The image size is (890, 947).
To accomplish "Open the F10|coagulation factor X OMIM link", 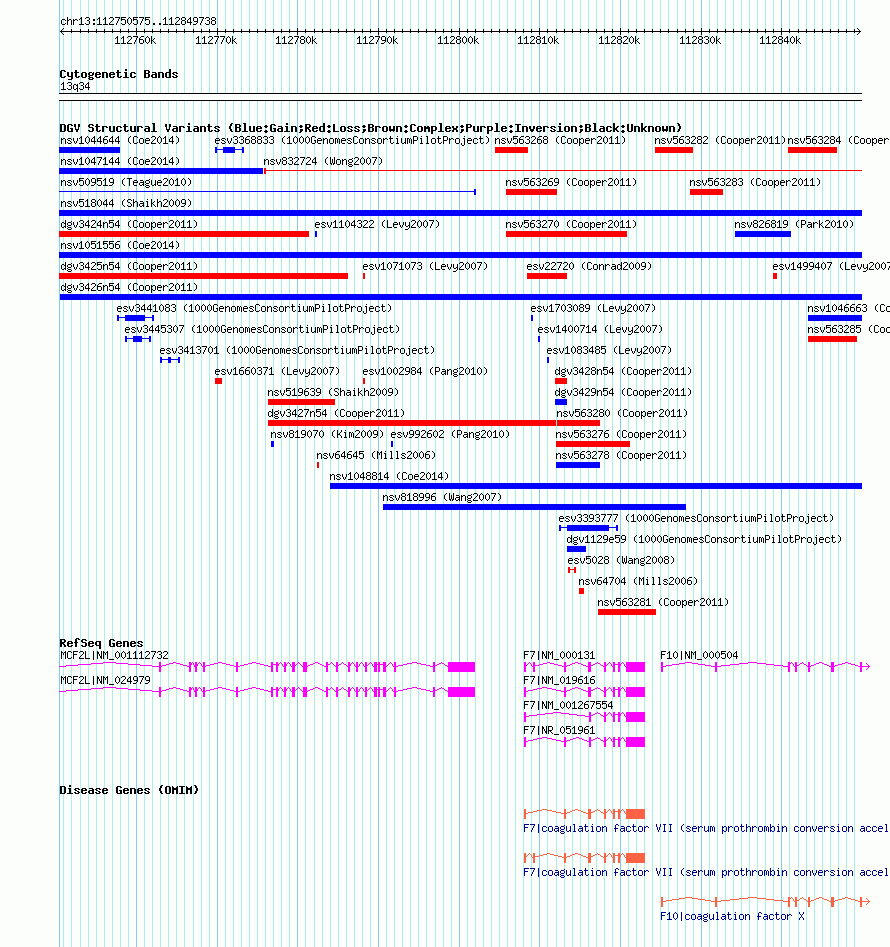I will pyautogui.click(x=732, y=916).
